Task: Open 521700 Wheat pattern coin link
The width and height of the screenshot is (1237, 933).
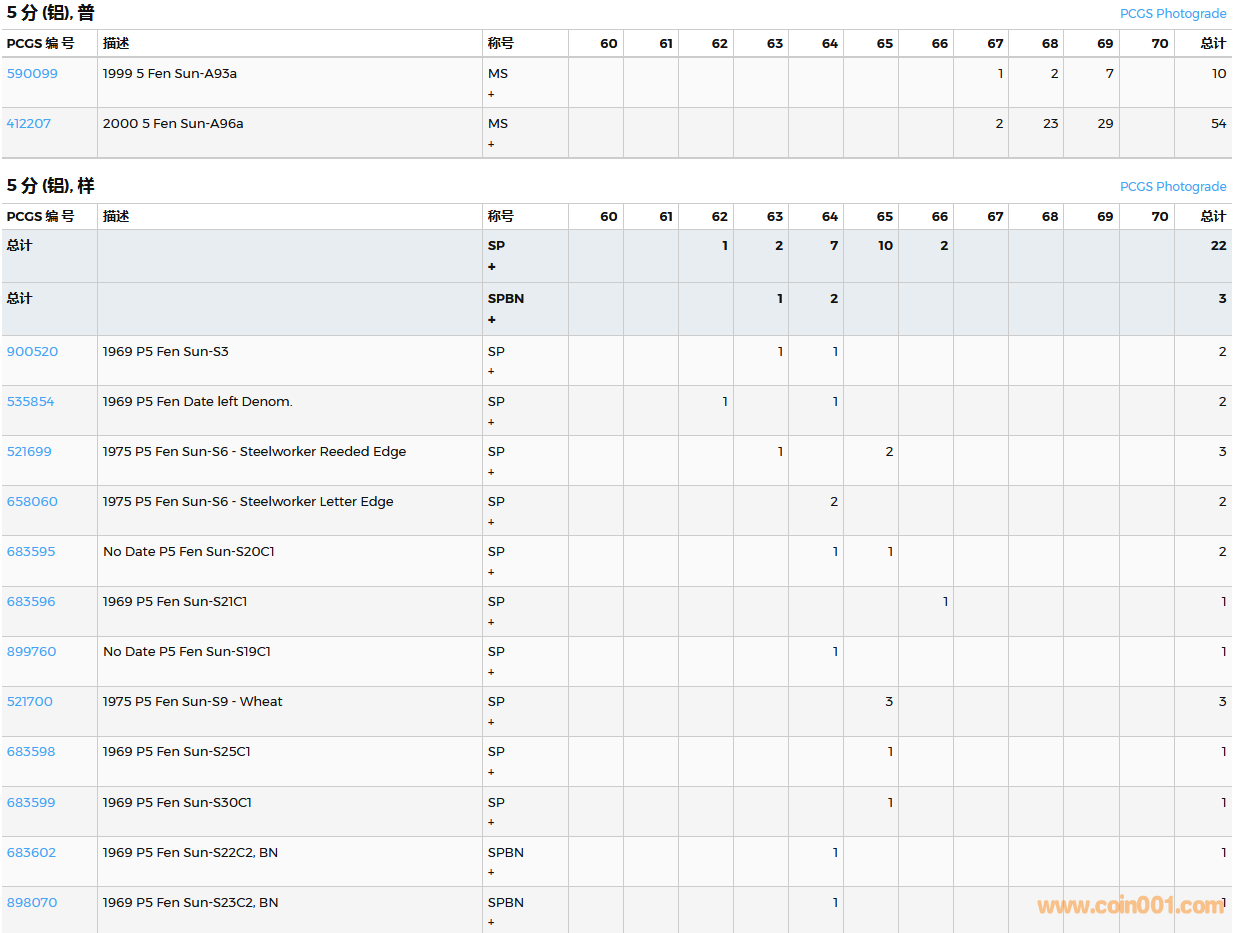Action: point(30,701)
